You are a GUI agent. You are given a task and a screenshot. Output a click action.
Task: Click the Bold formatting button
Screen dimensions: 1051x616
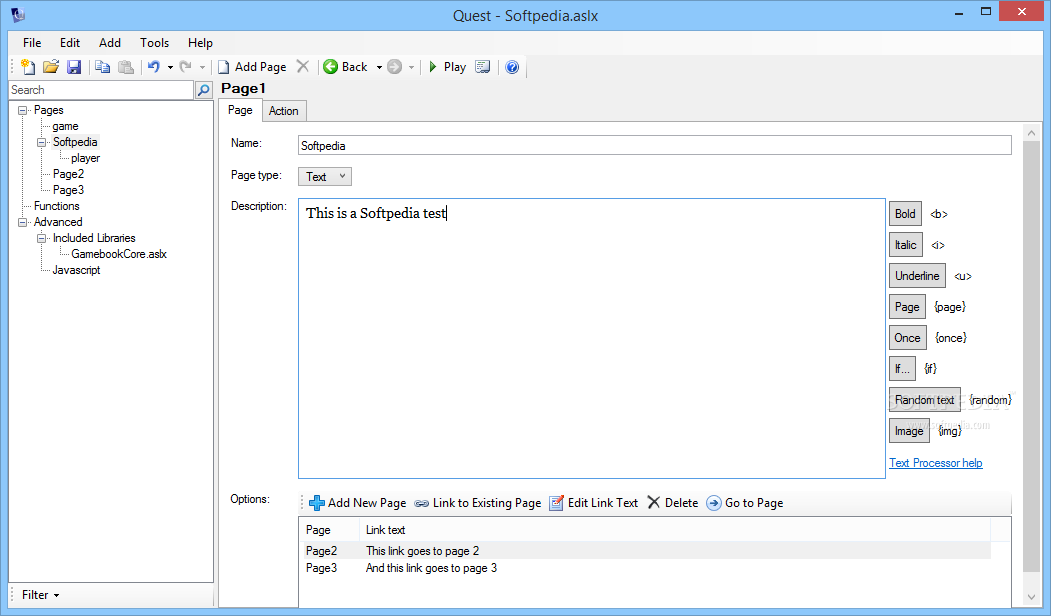pos(905,214)
